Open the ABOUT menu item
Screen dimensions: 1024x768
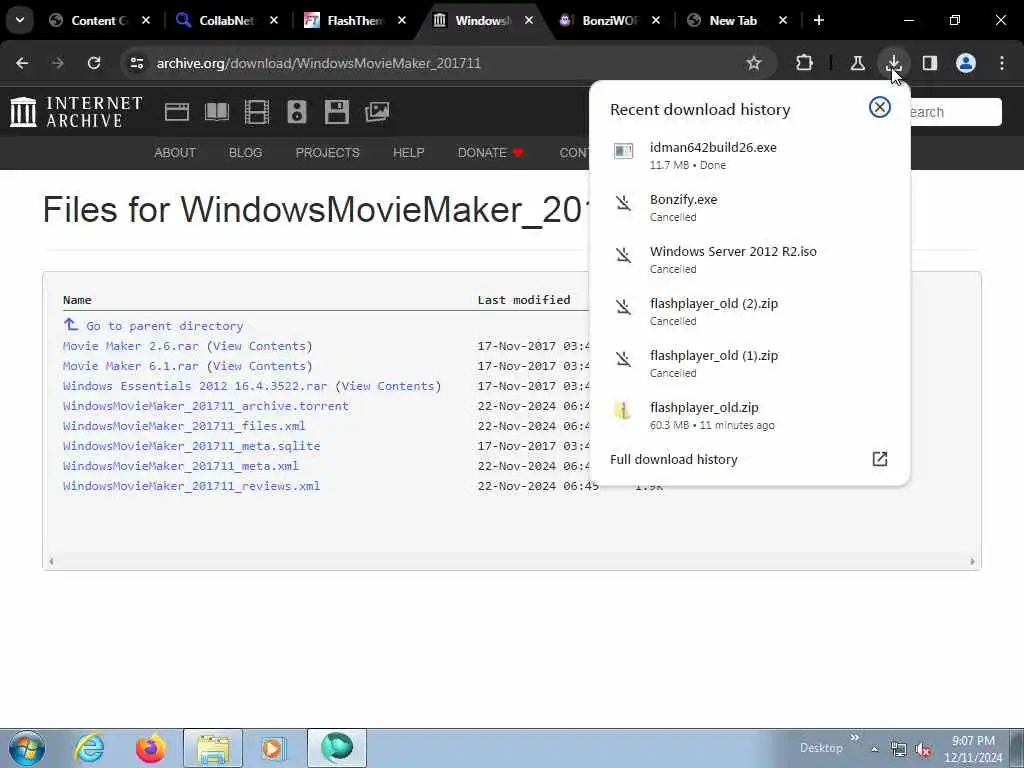tap(175, 153)
